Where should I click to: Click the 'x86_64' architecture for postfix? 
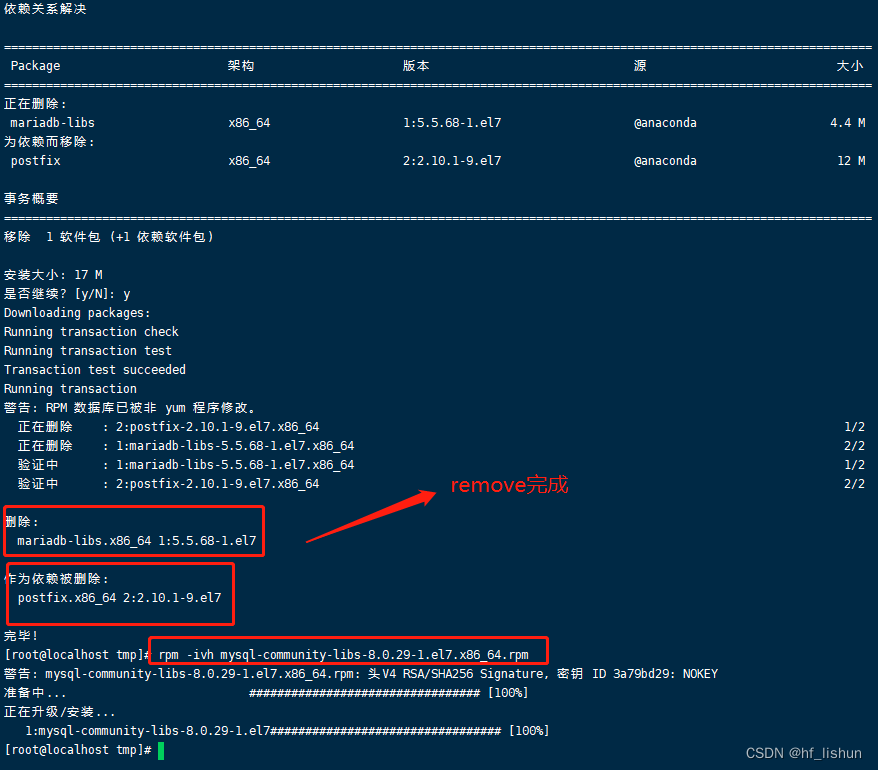[x=249, y=161]
